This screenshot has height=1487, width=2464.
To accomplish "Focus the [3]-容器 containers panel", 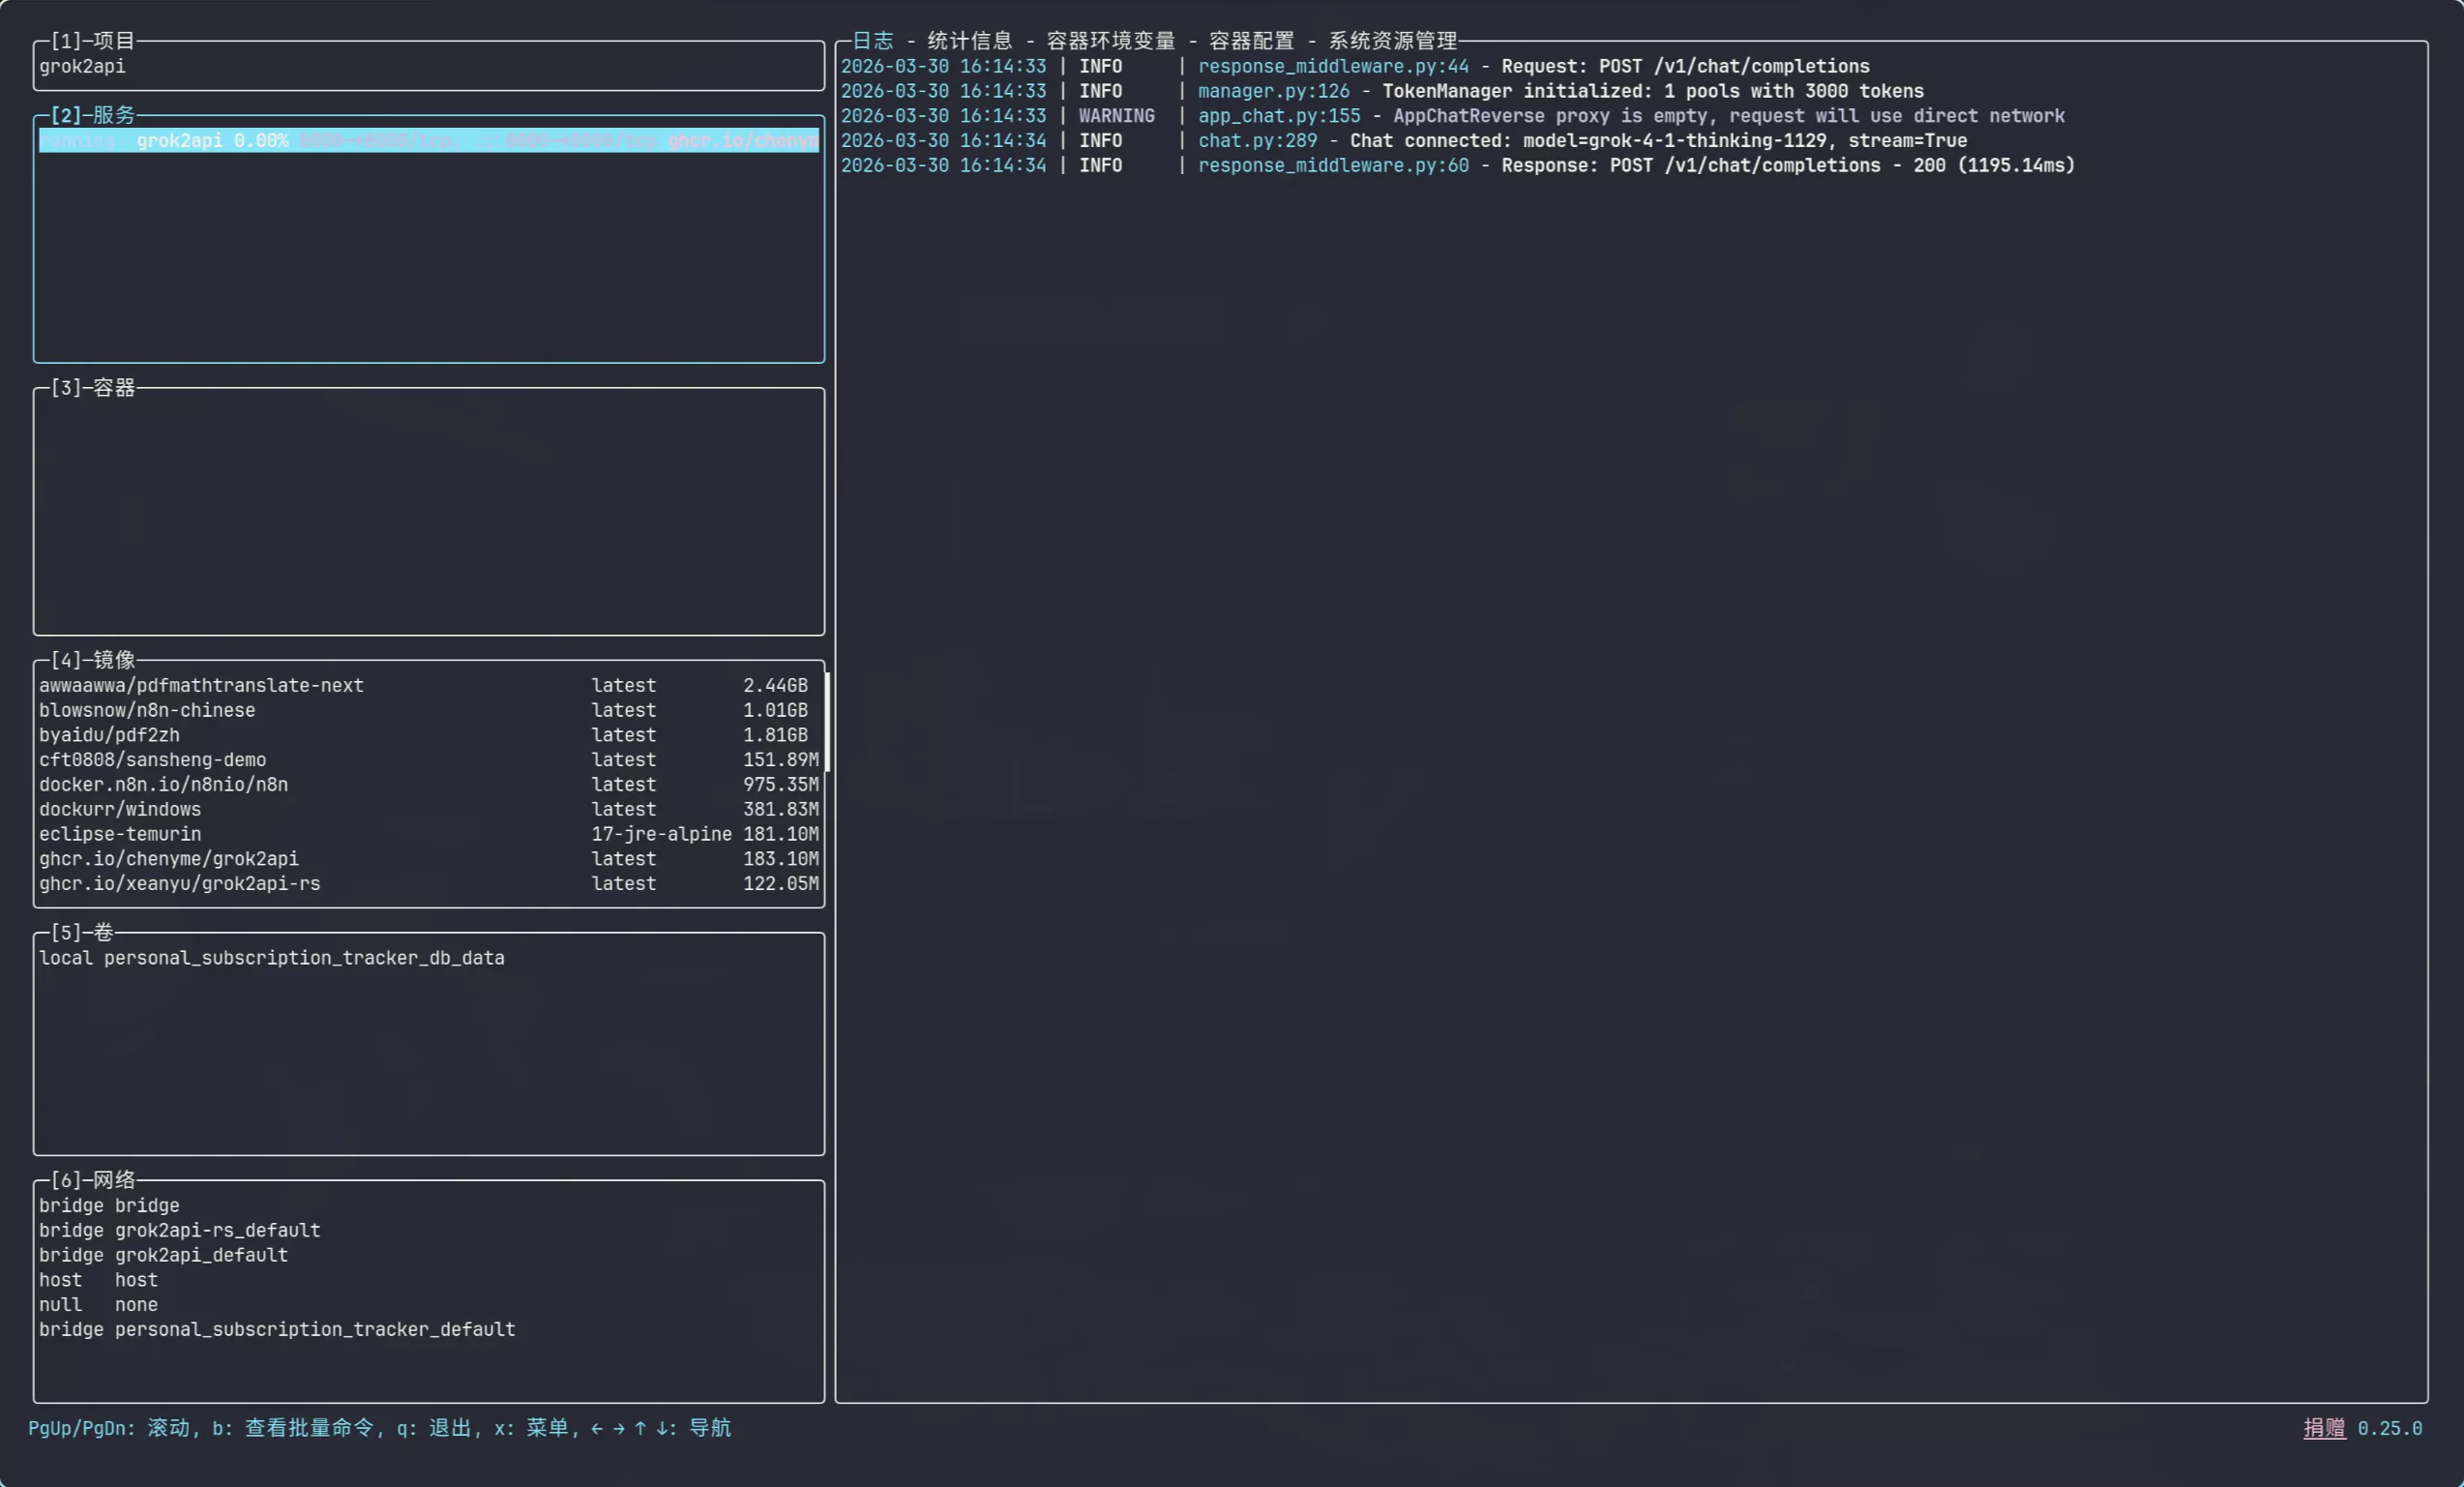I will (x=428, y=510).
